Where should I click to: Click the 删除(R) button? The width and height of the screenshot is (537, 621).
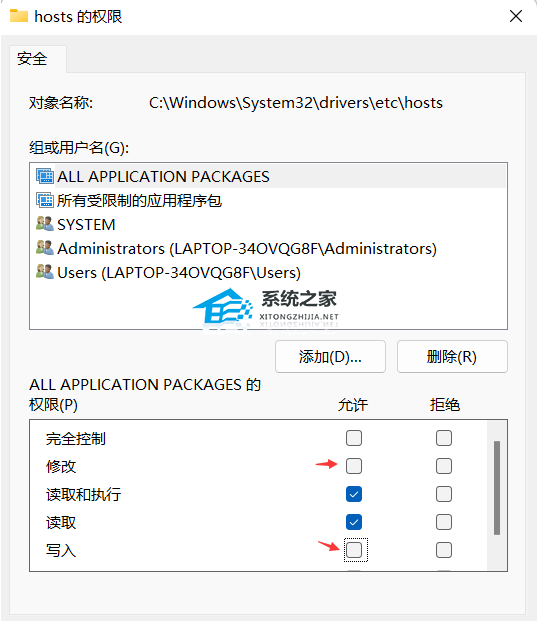click(x=452, y=357)
